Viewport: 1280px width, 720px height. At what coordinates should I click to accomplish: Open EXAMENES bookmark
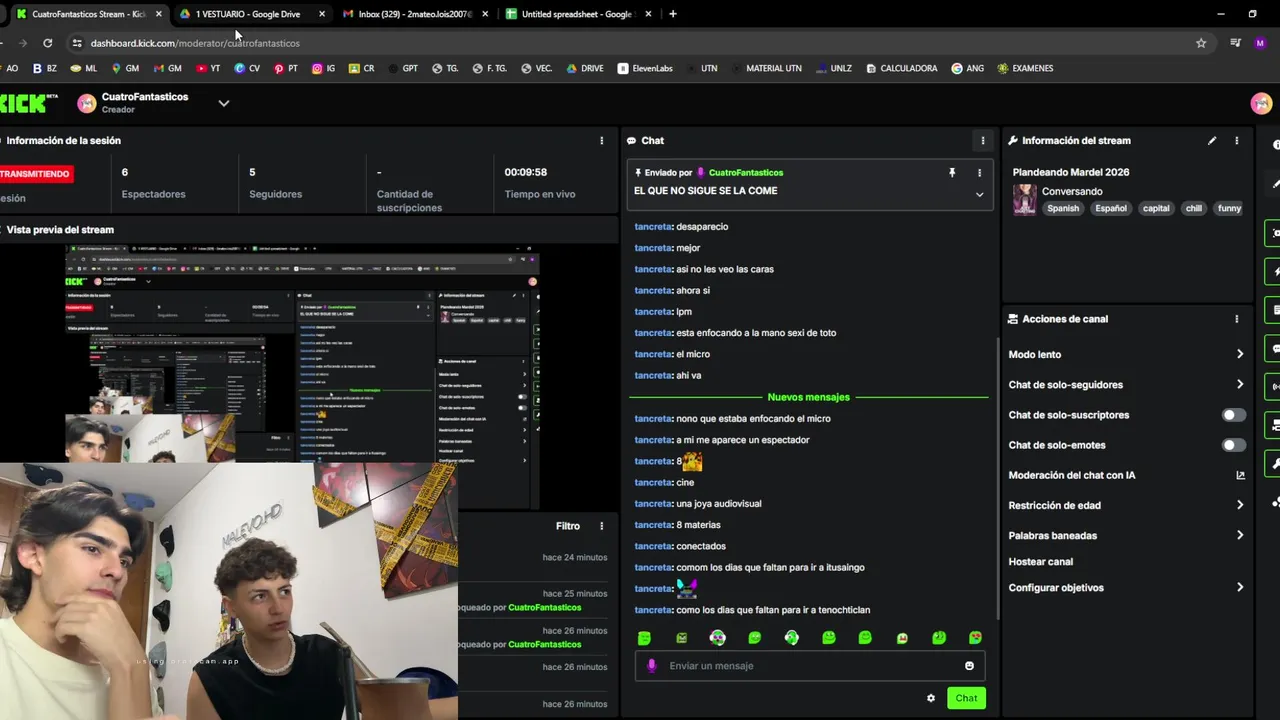(x=1025, y=68)
